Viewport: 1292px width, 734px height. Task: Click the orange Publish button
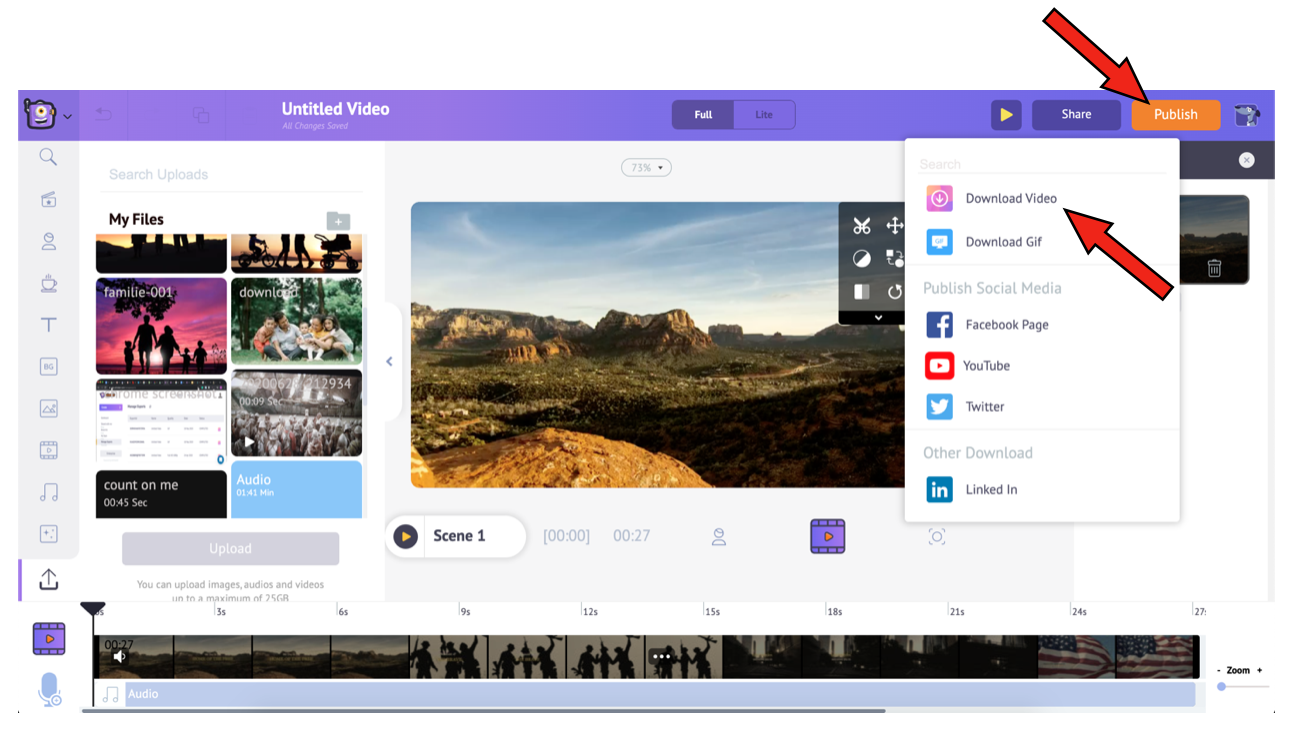[1175, 115]
